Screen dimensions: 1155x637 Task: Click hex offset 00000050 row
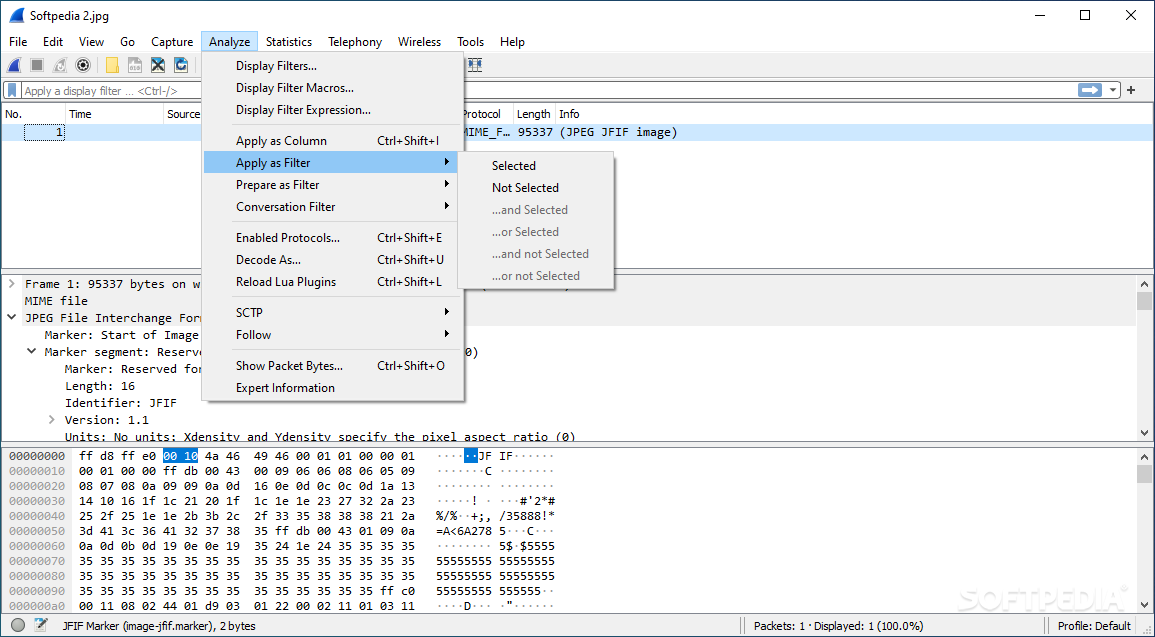click(x=37, y=531)
